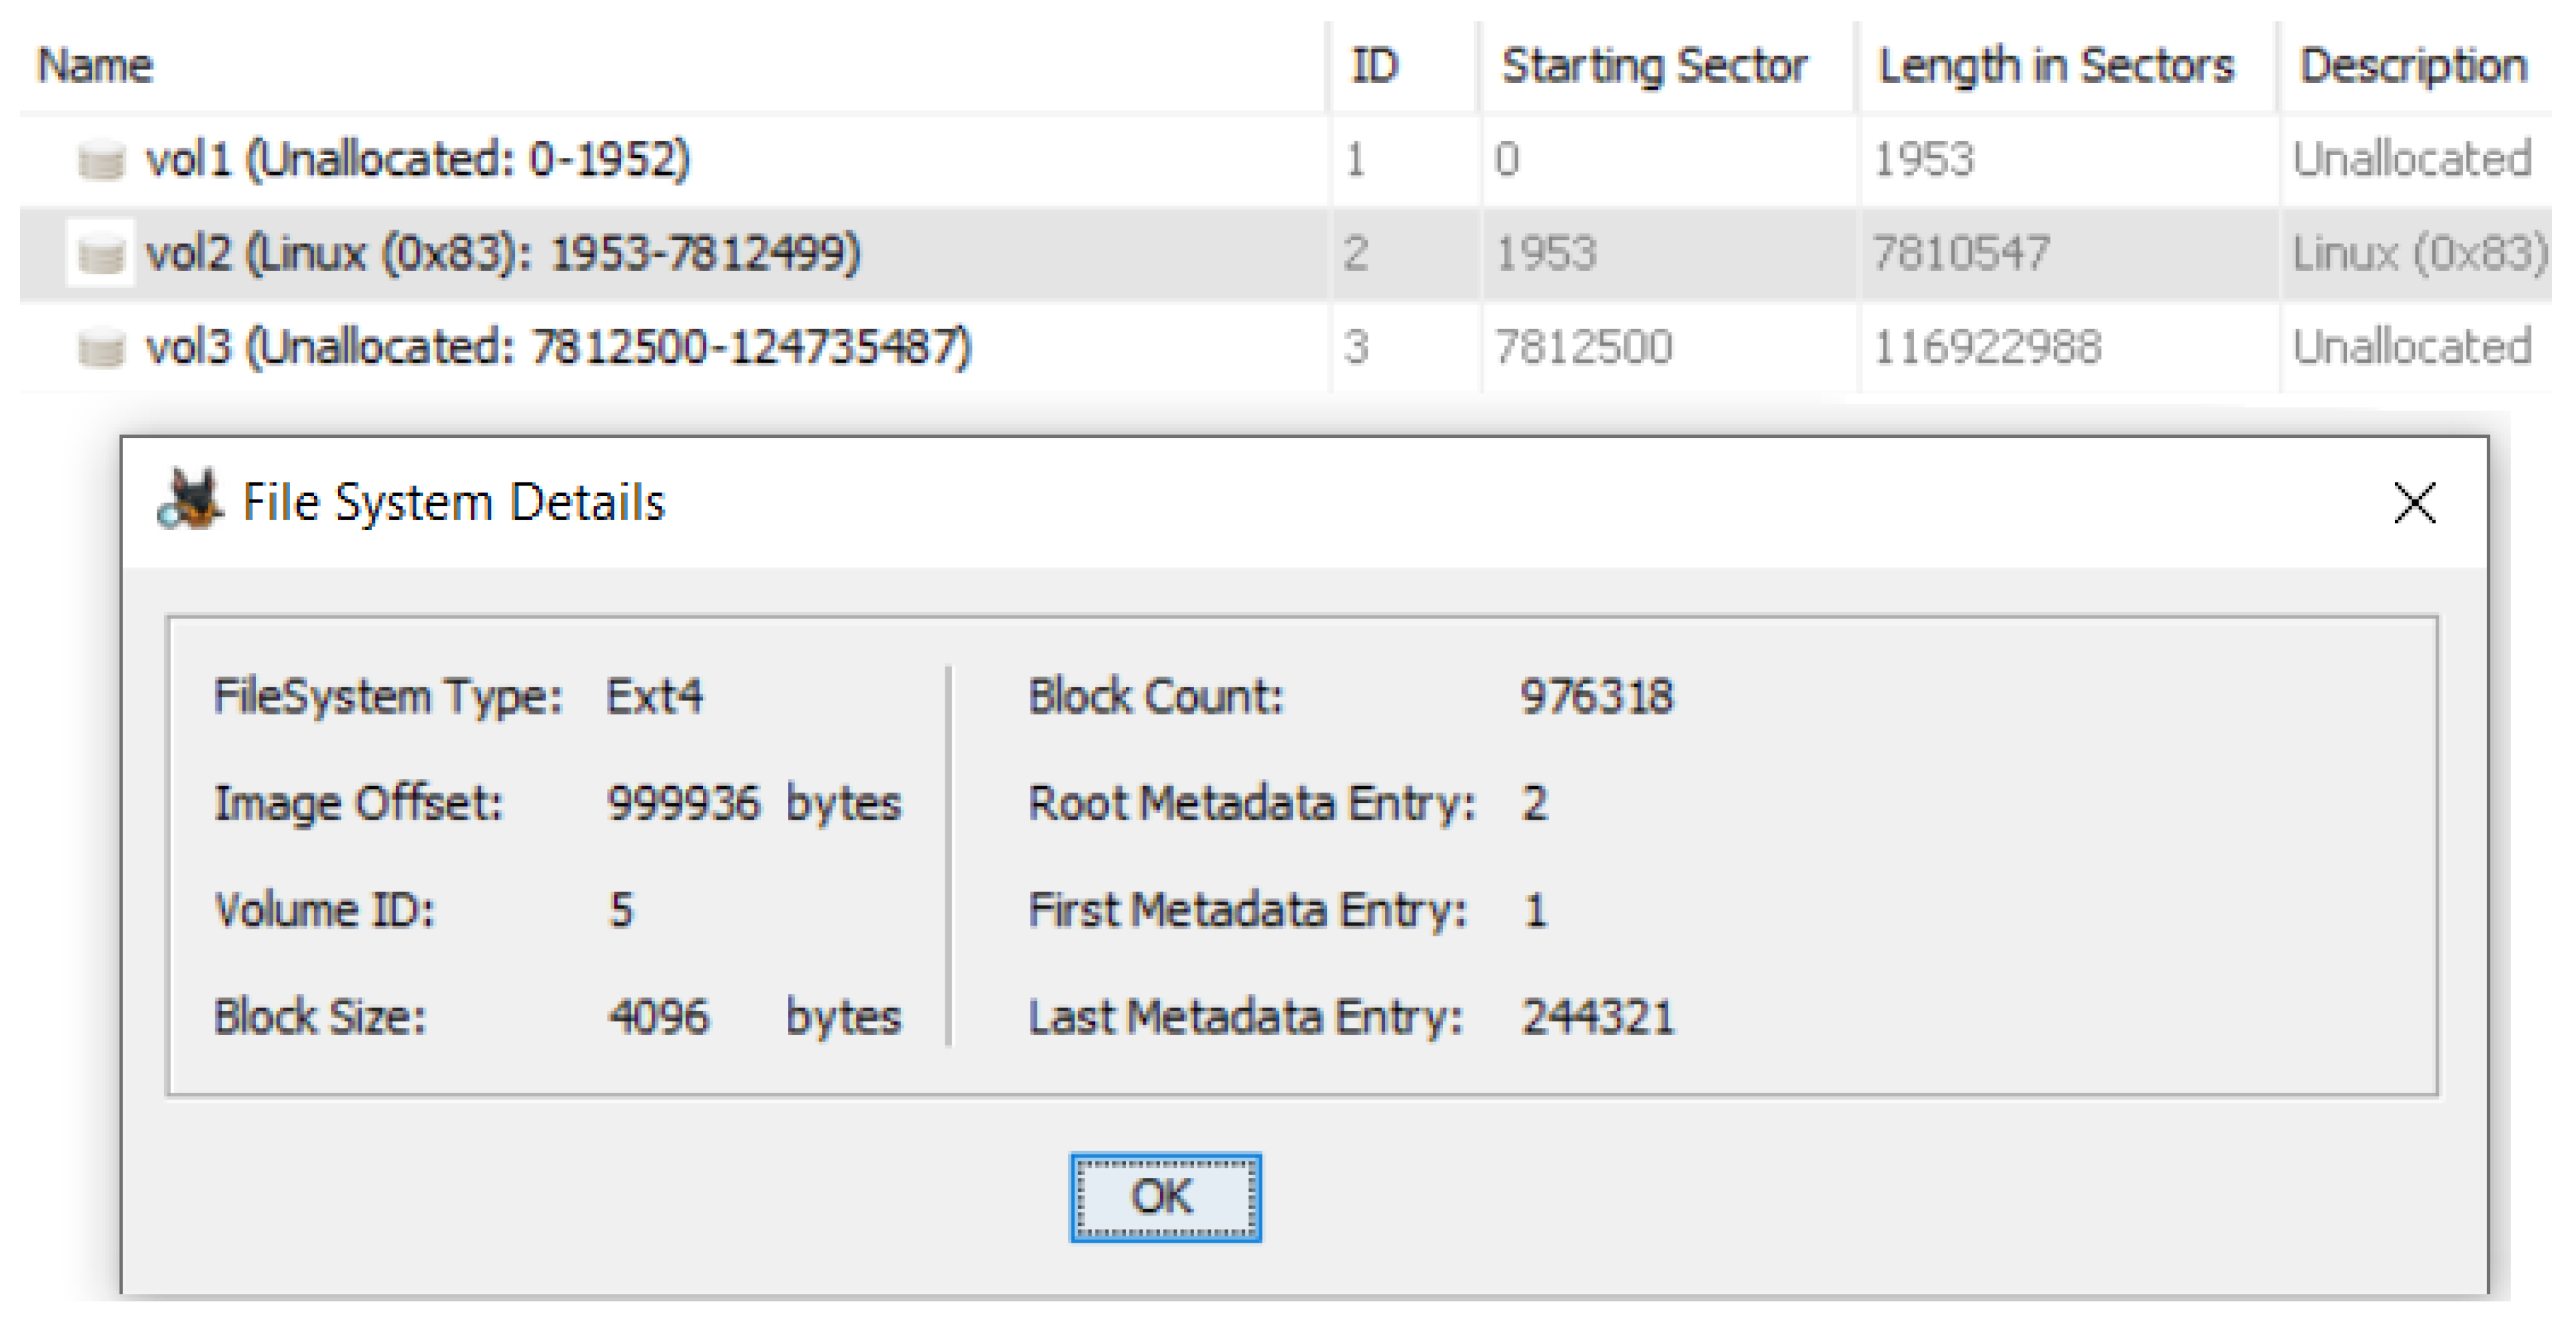Viewport: 2576px width, 1322px height.
Task: Select the vol1 (Unallocated: 0-1952) row
Action: point(1286,160)
